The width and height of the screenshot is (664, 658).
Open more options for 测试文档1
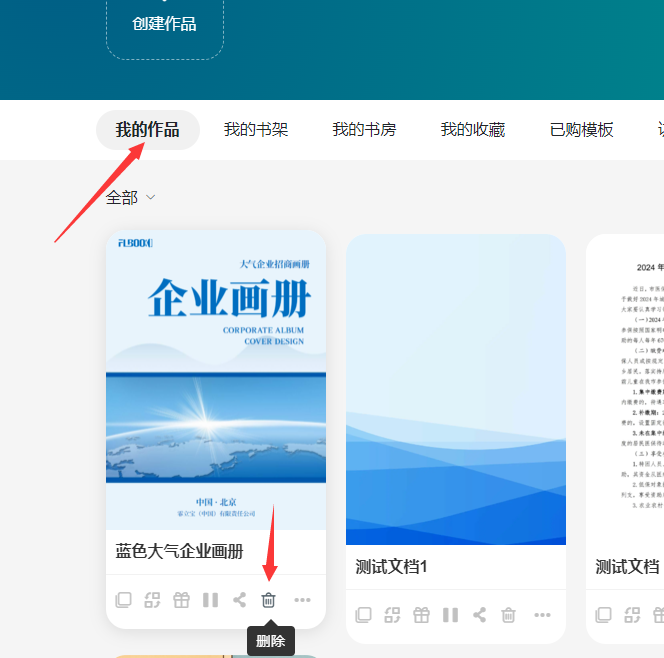pyautogui.click(x=542, y=615)
